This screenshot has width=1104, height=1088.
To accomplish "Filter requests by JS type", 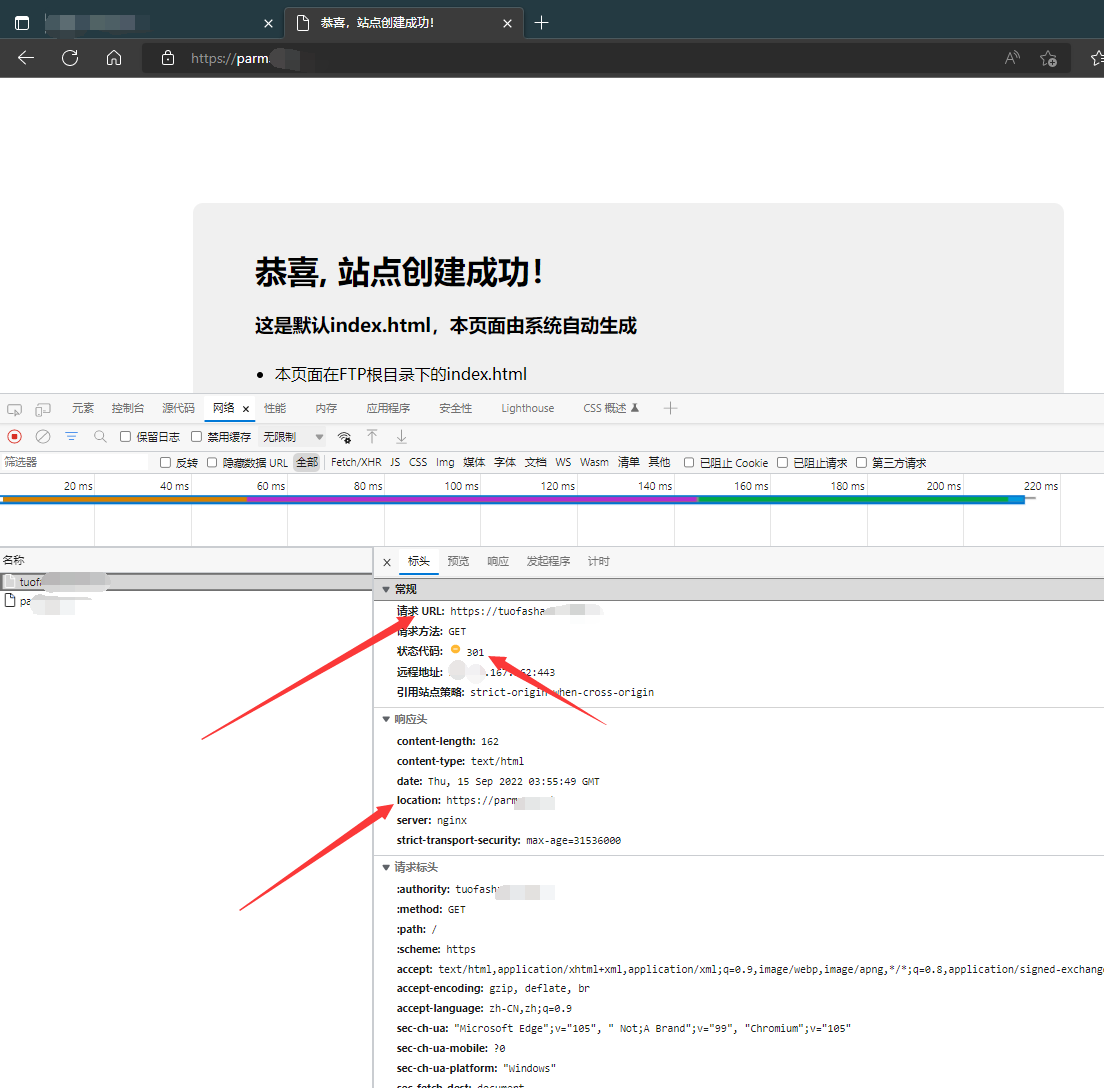I will (395, 463).
